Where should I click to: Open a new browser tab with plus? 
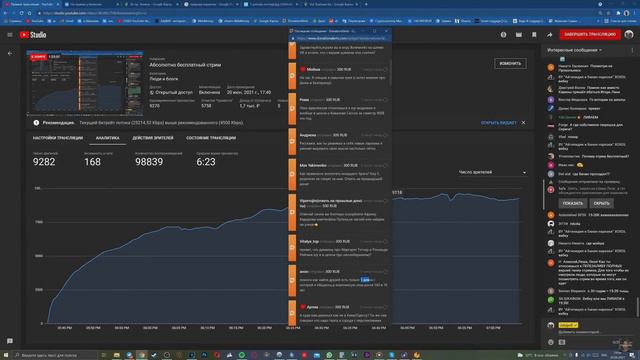tap(366, 4)
